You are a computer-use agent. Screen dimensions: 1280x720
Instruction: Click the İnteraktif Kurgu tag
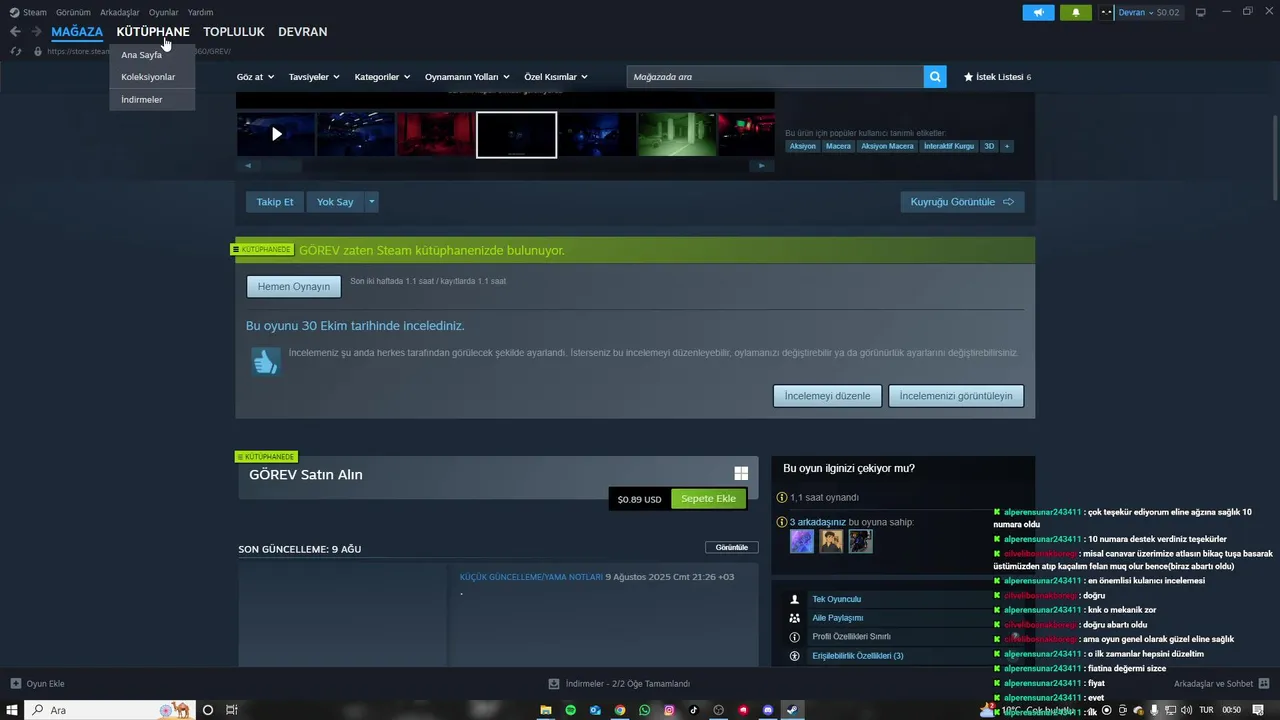pos(949,146)
